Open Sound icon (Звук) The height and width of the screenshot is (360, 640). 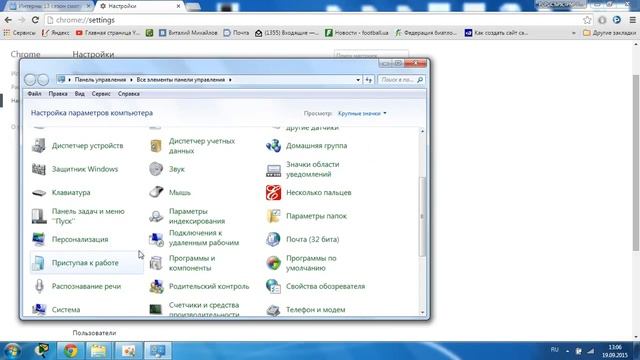point(156,169)
